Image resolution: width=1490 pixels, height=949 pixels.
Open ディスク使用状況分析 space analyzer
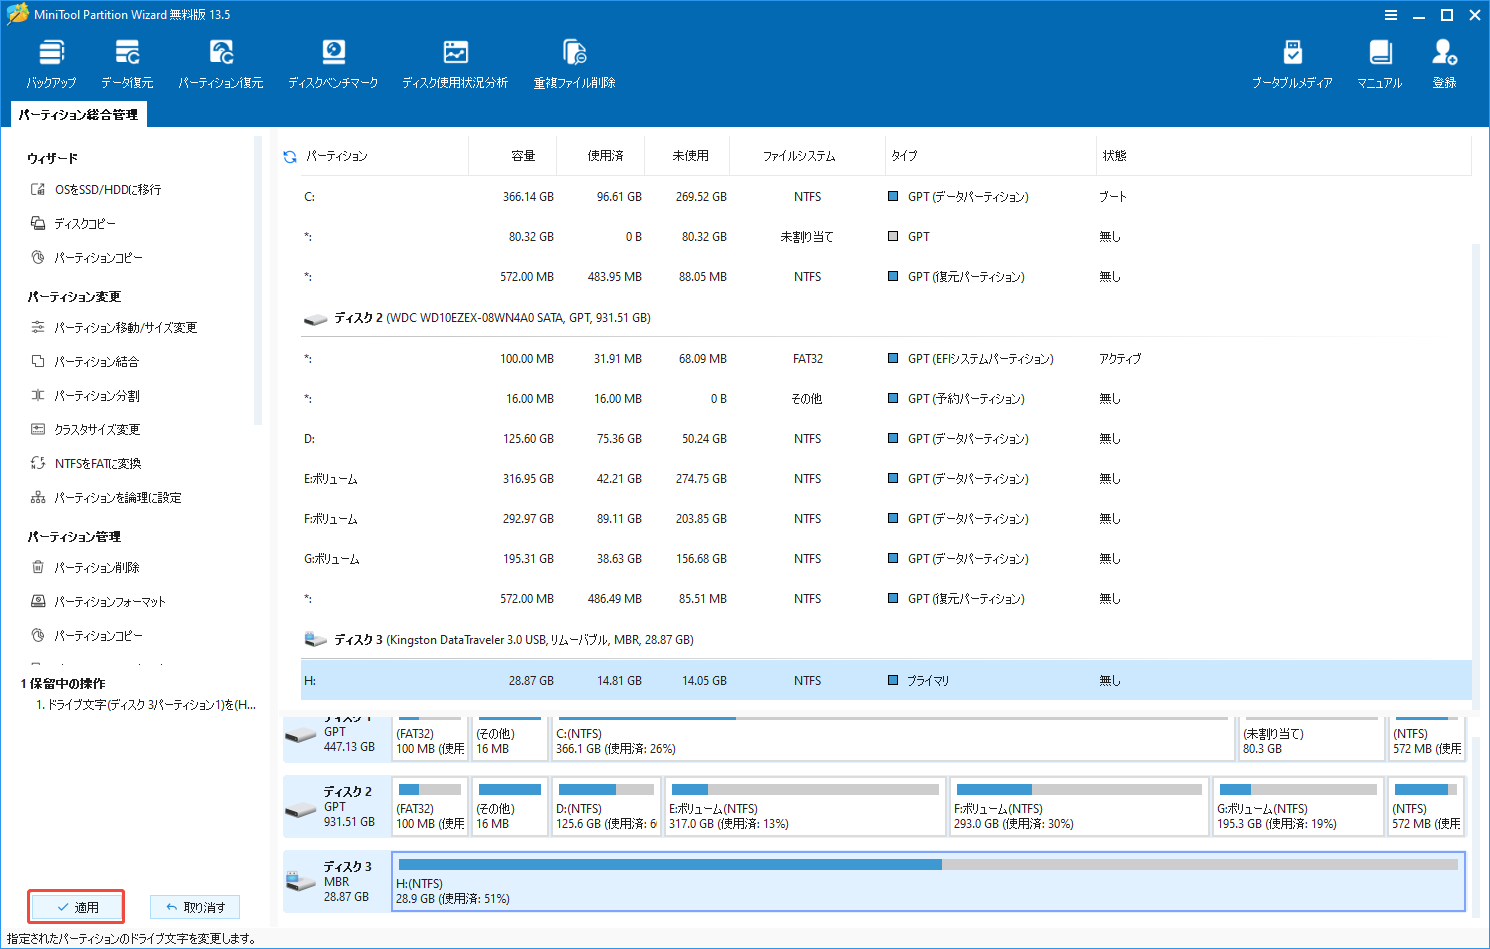[455, 62]
